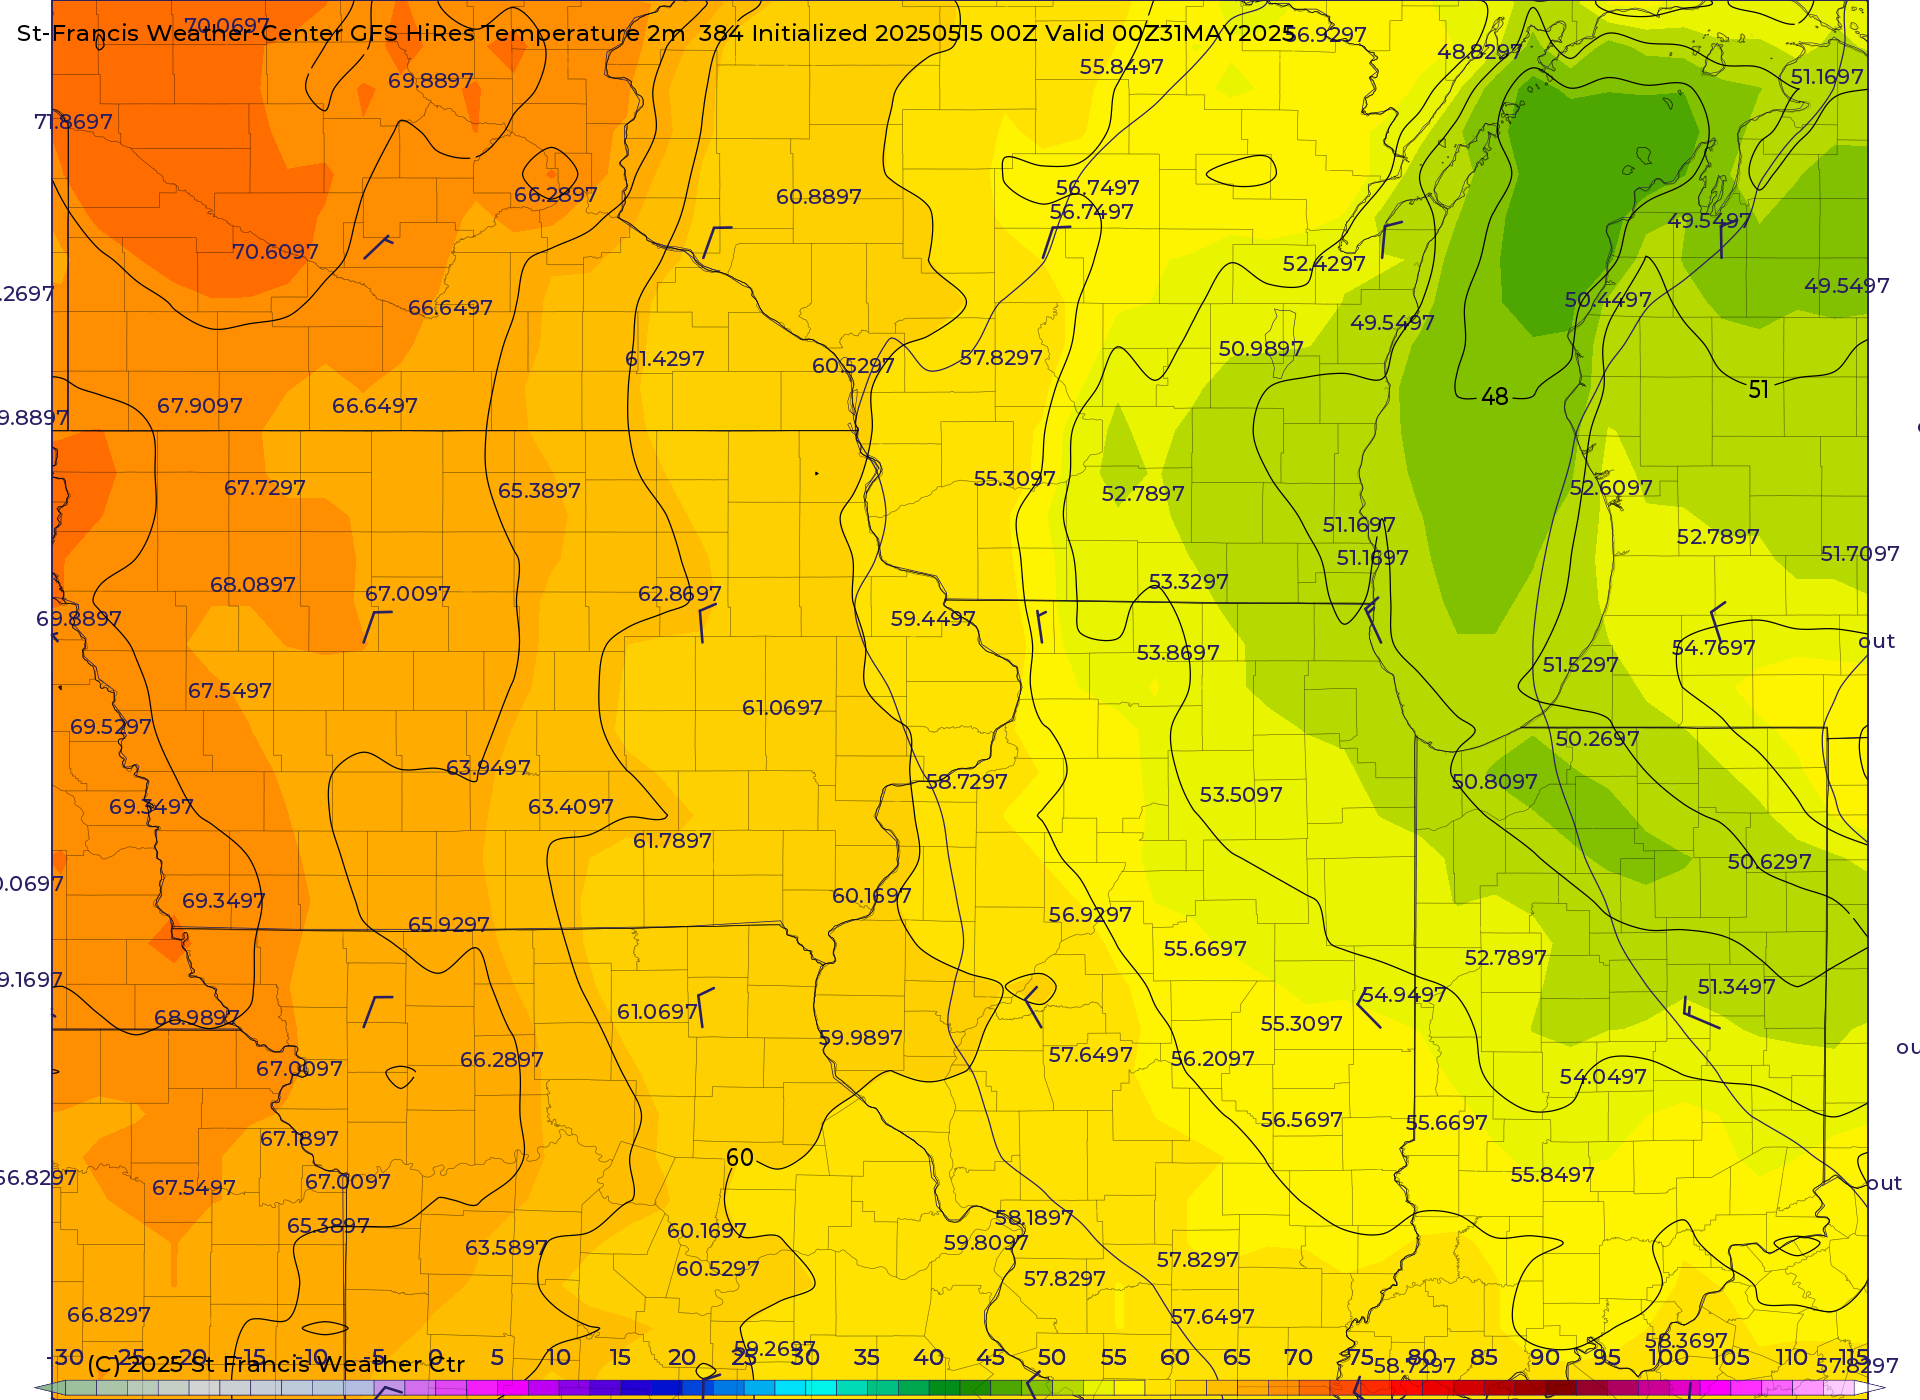The width and height of the screenshot is (1920, 1400).
Task: Pick the temperature value 53.8697
Action: coord(1178,653)
